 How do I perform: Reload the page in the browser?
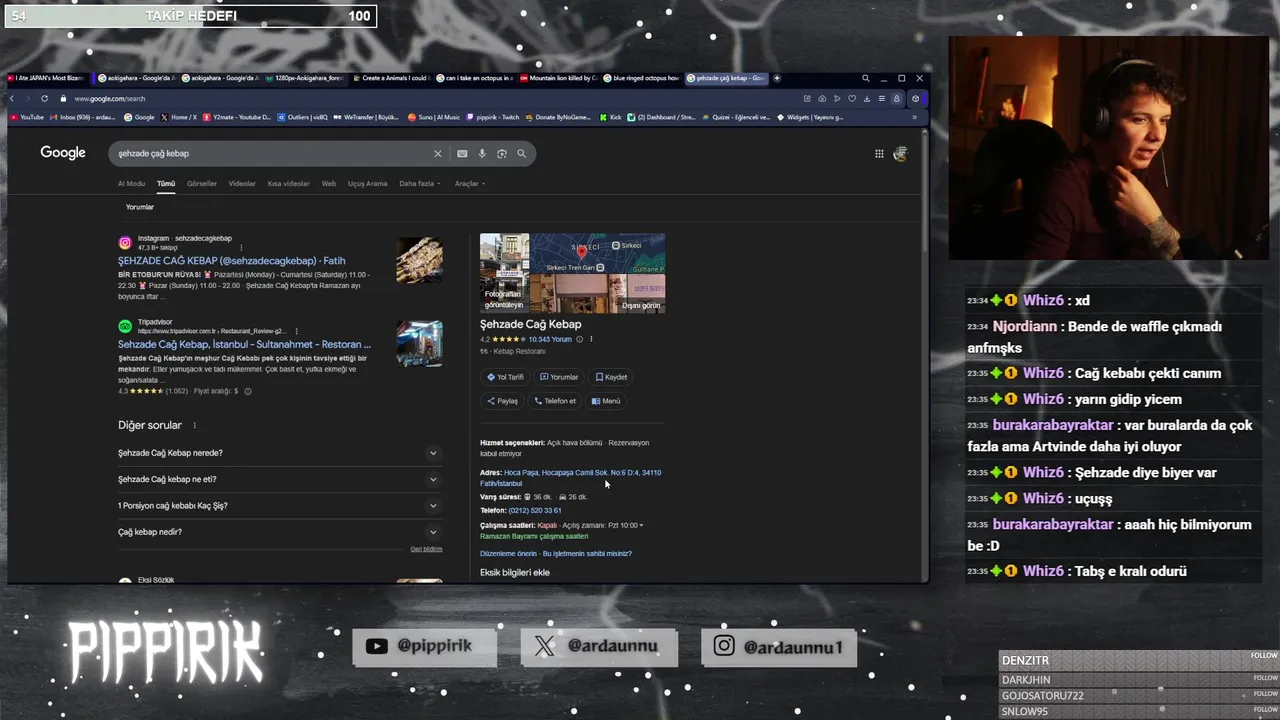click(x=44, y=98)
